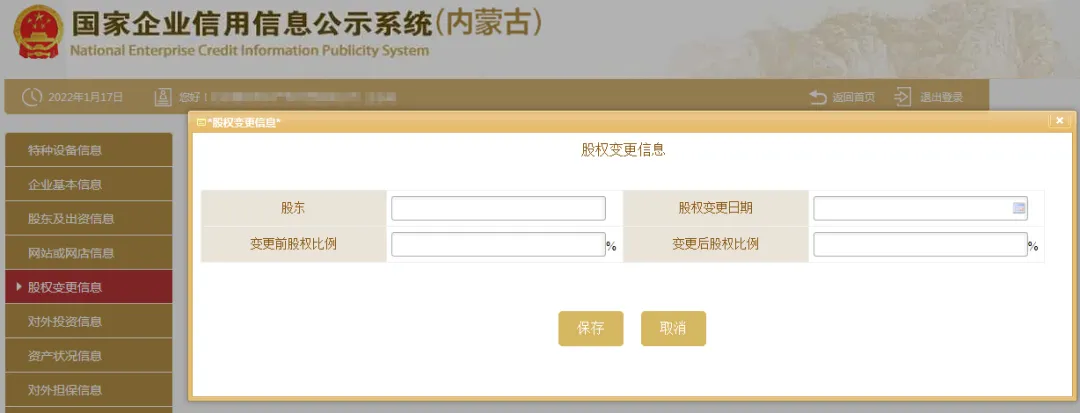Screen dimensions: 1080x413
Task: Click the 变更后股权比例 input box
Action: click(x=920, y=244)
